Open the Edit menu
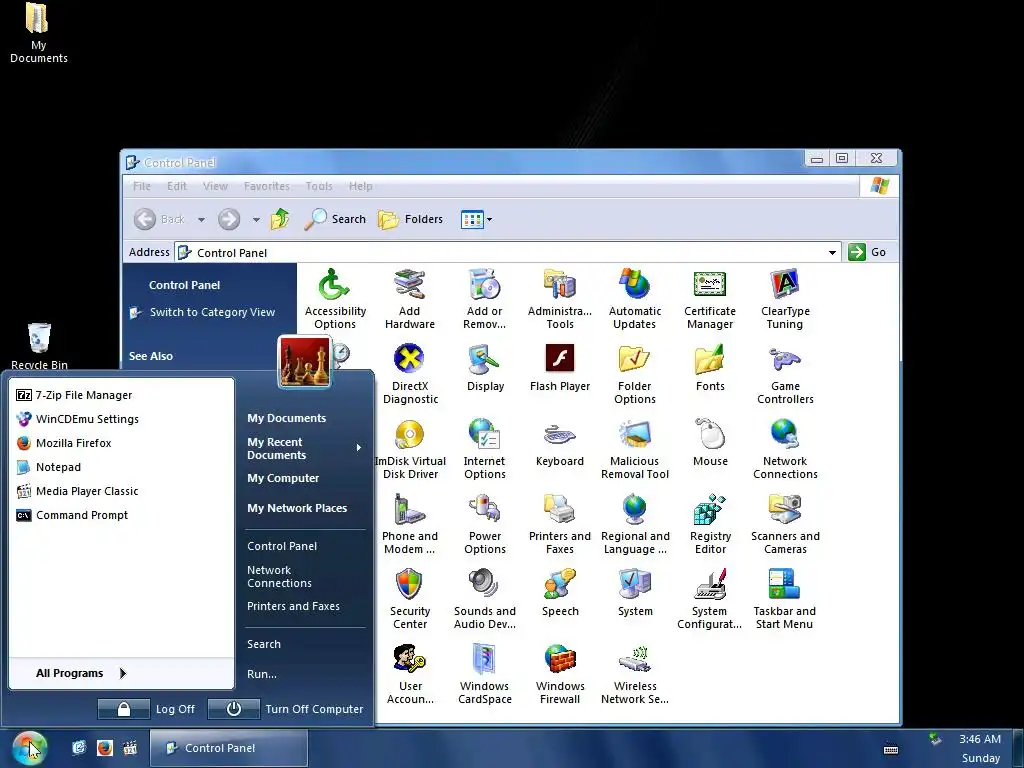The height and width of the screenshot is (768, 1024). click(x=177, y=186)
